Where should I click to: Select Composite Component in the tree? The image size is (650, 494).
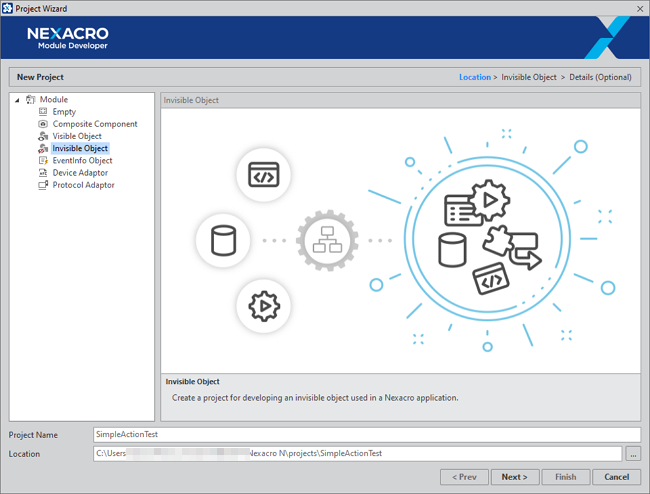coord(95,124)
